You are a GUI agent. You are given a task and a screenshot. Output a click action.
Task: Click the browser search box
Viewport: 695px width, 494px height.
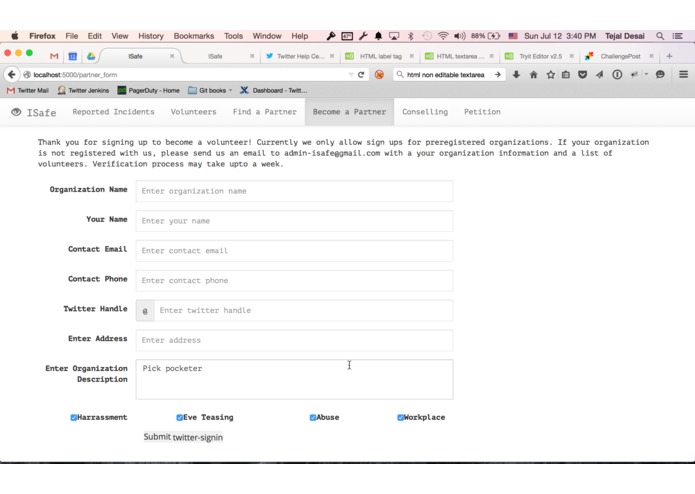click(445, 74)
